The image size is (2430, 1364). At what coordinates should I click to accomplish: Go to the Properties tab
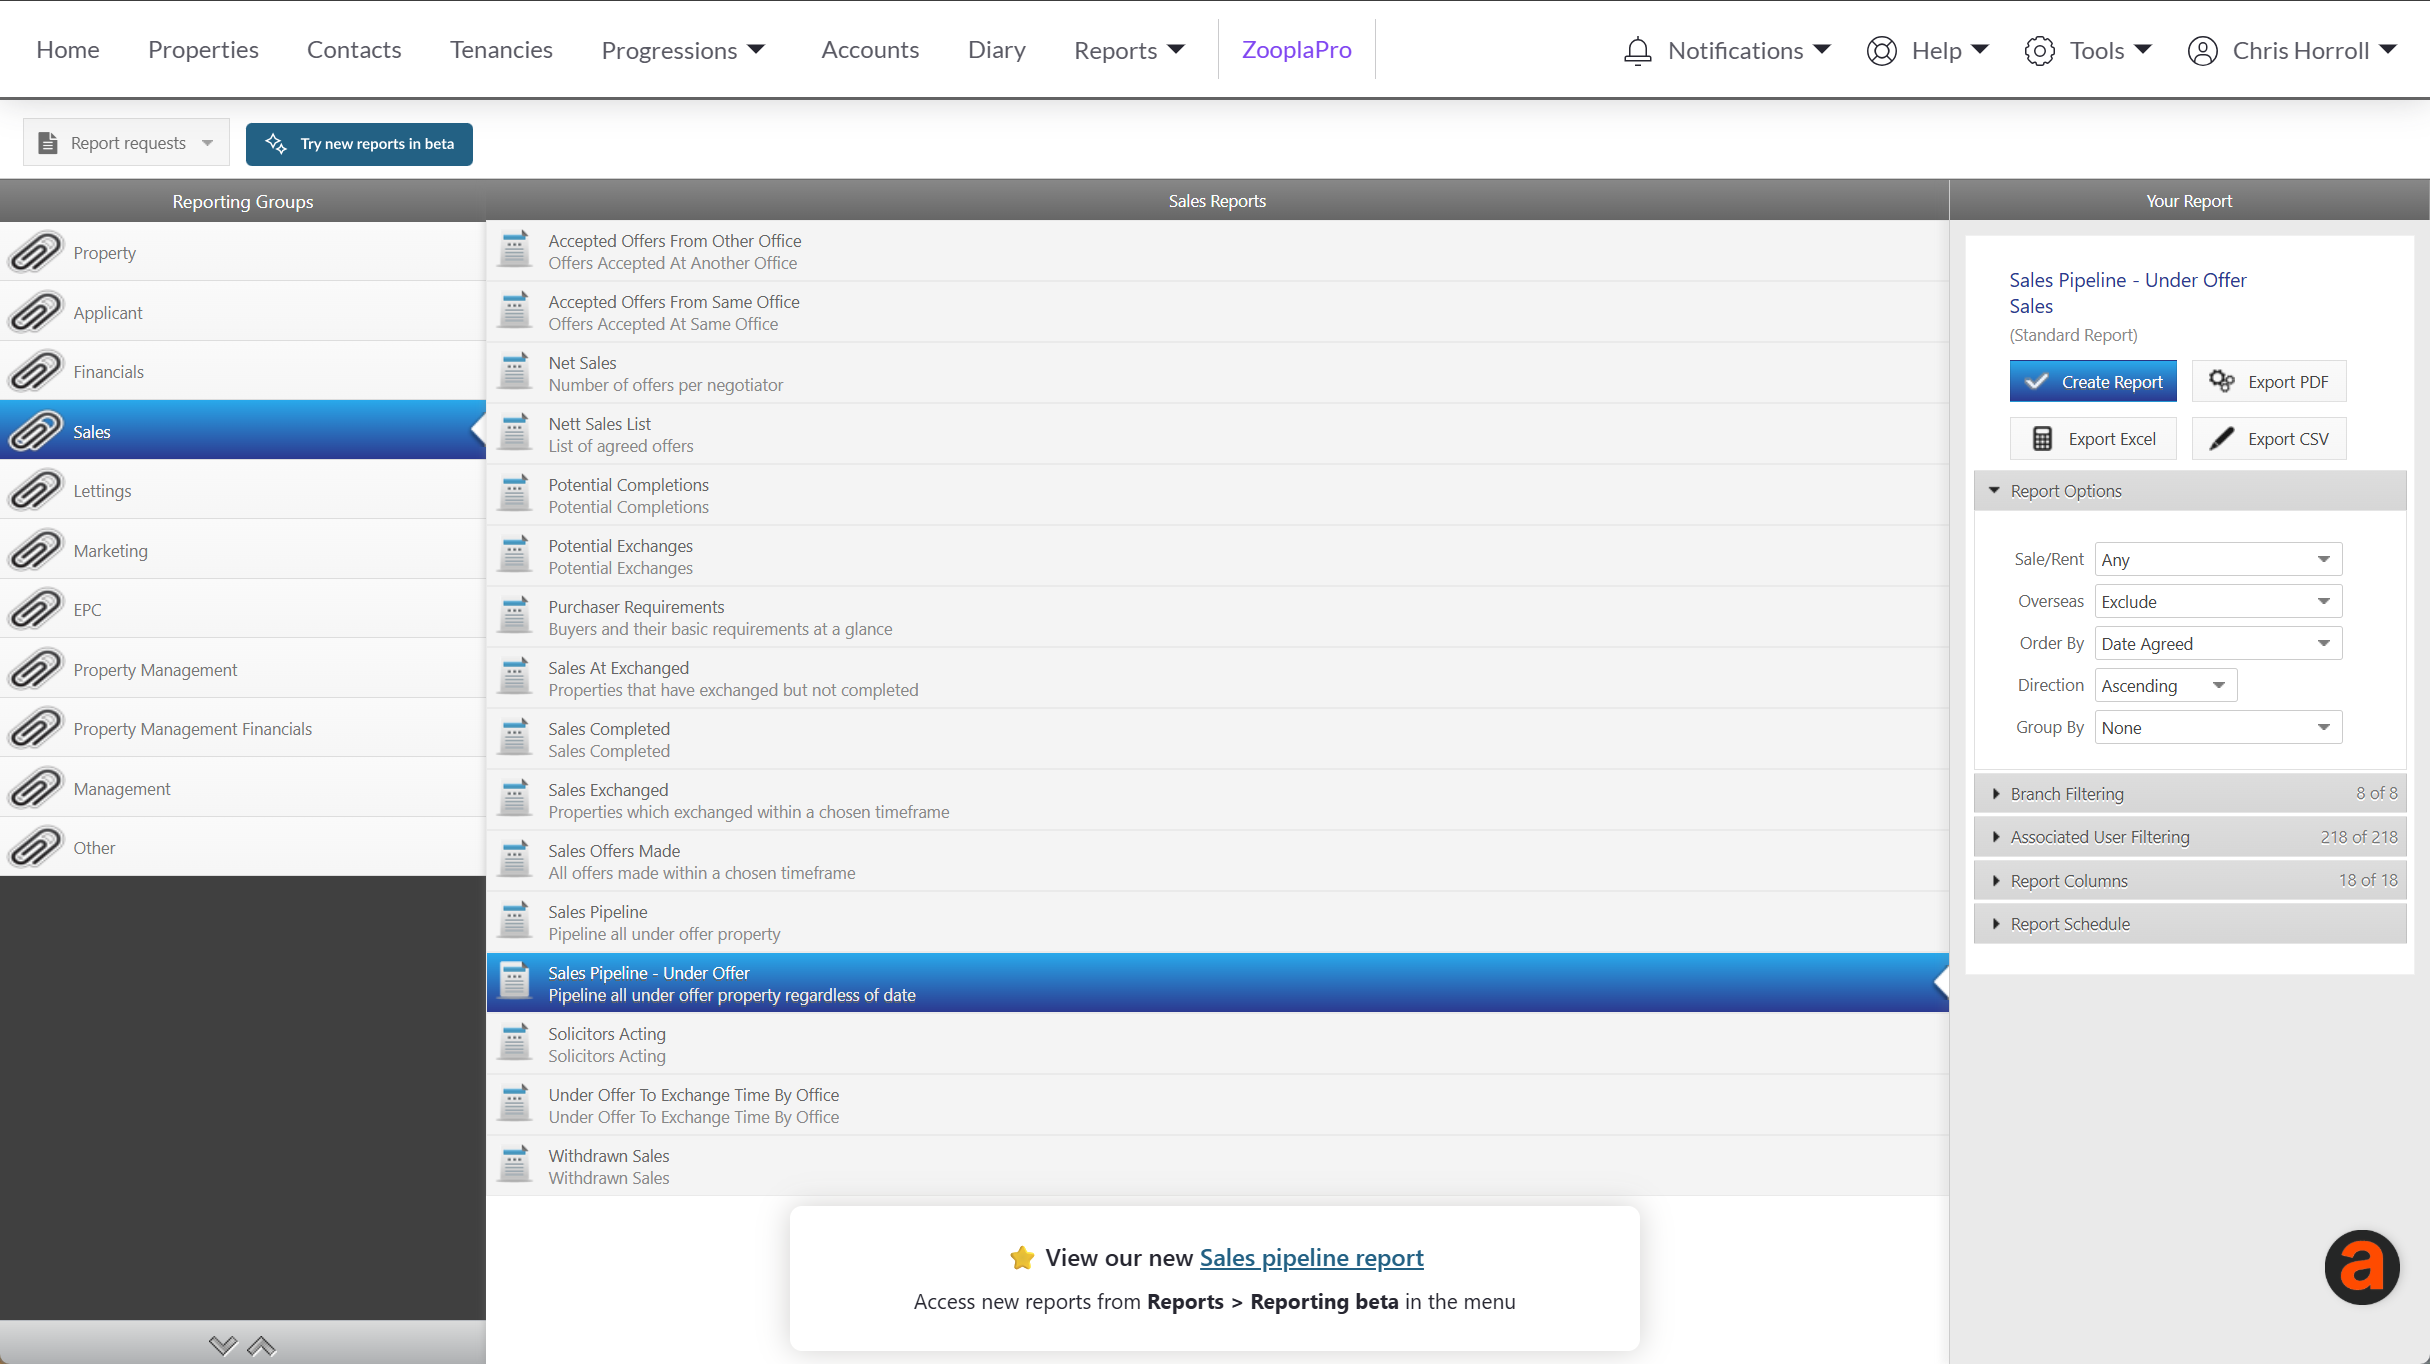pos(203,49)
